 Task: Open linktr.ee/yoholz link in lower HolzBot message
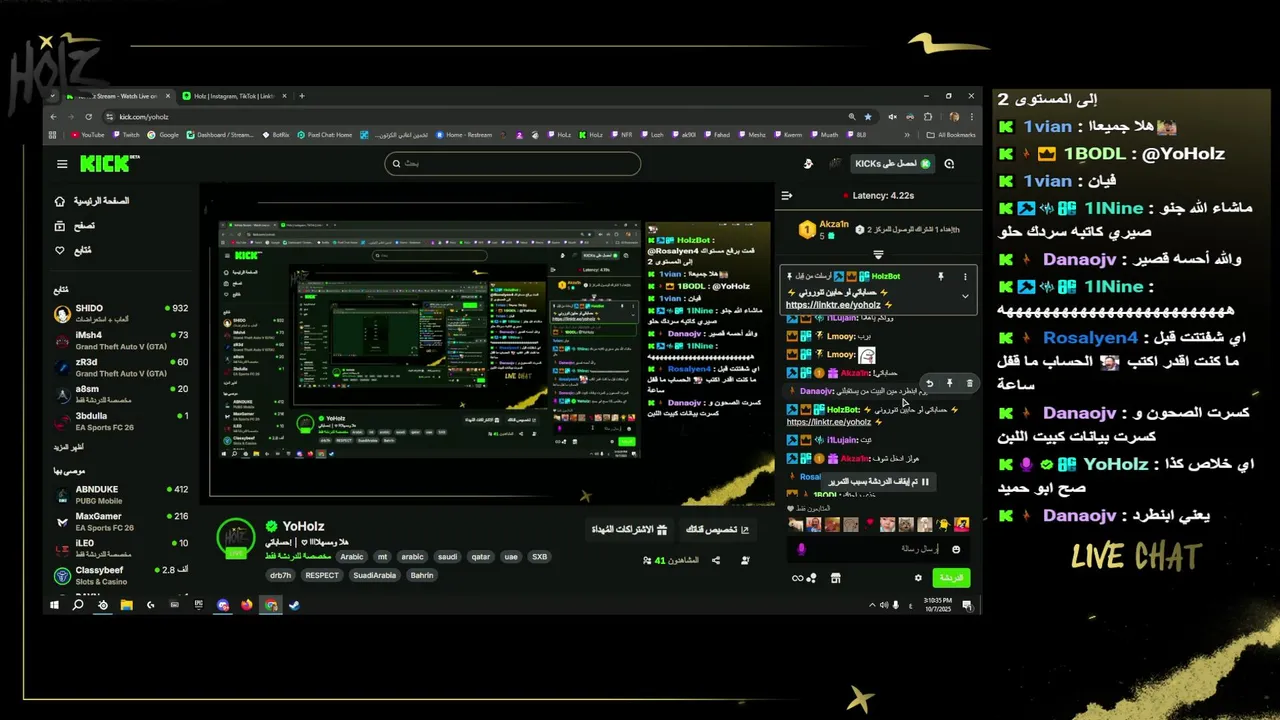click(x=829, y=422)
